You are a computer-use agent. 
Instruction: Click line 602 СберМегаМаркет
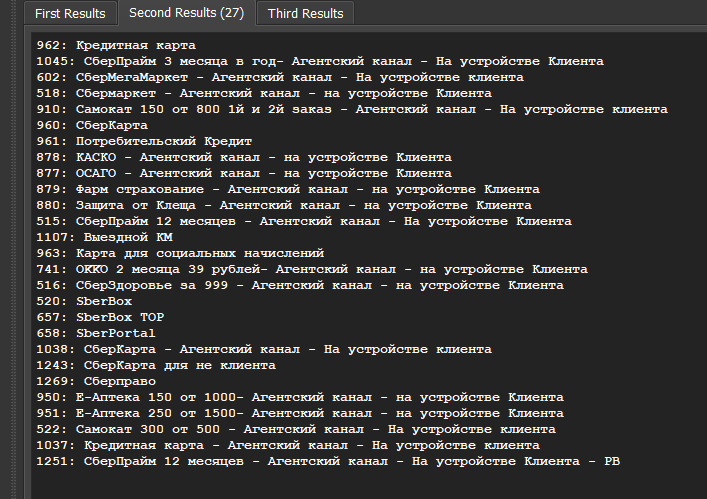point(280,77)
